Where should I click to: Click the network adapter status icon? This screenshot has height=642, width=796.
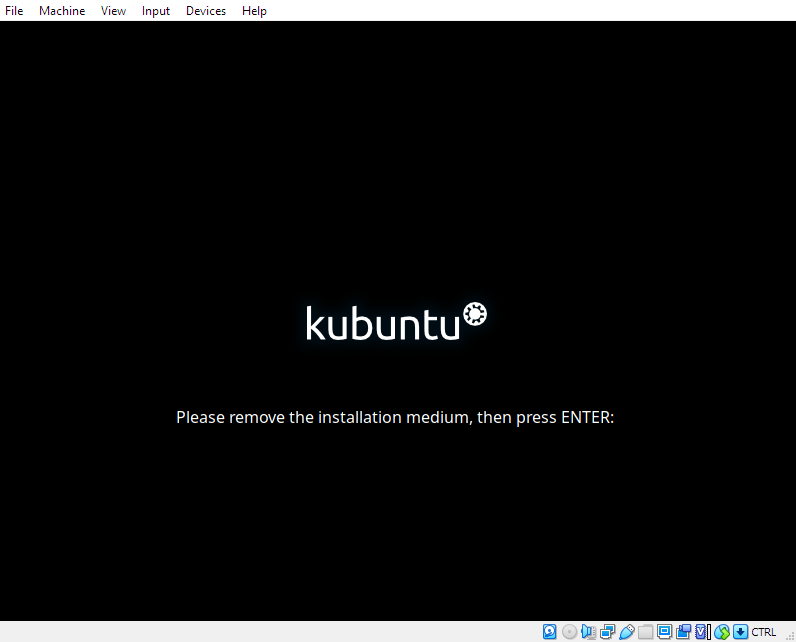[608, 632]
